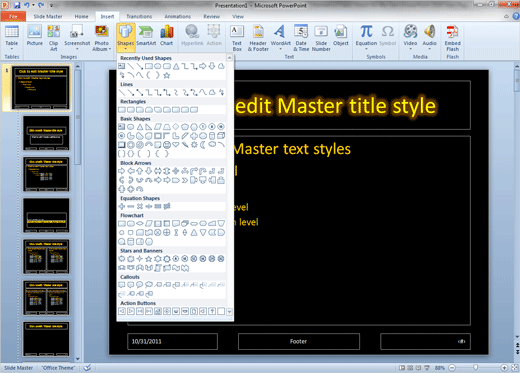Open the Video dropdown menu
520x373 pixels.
pos(410,49)
